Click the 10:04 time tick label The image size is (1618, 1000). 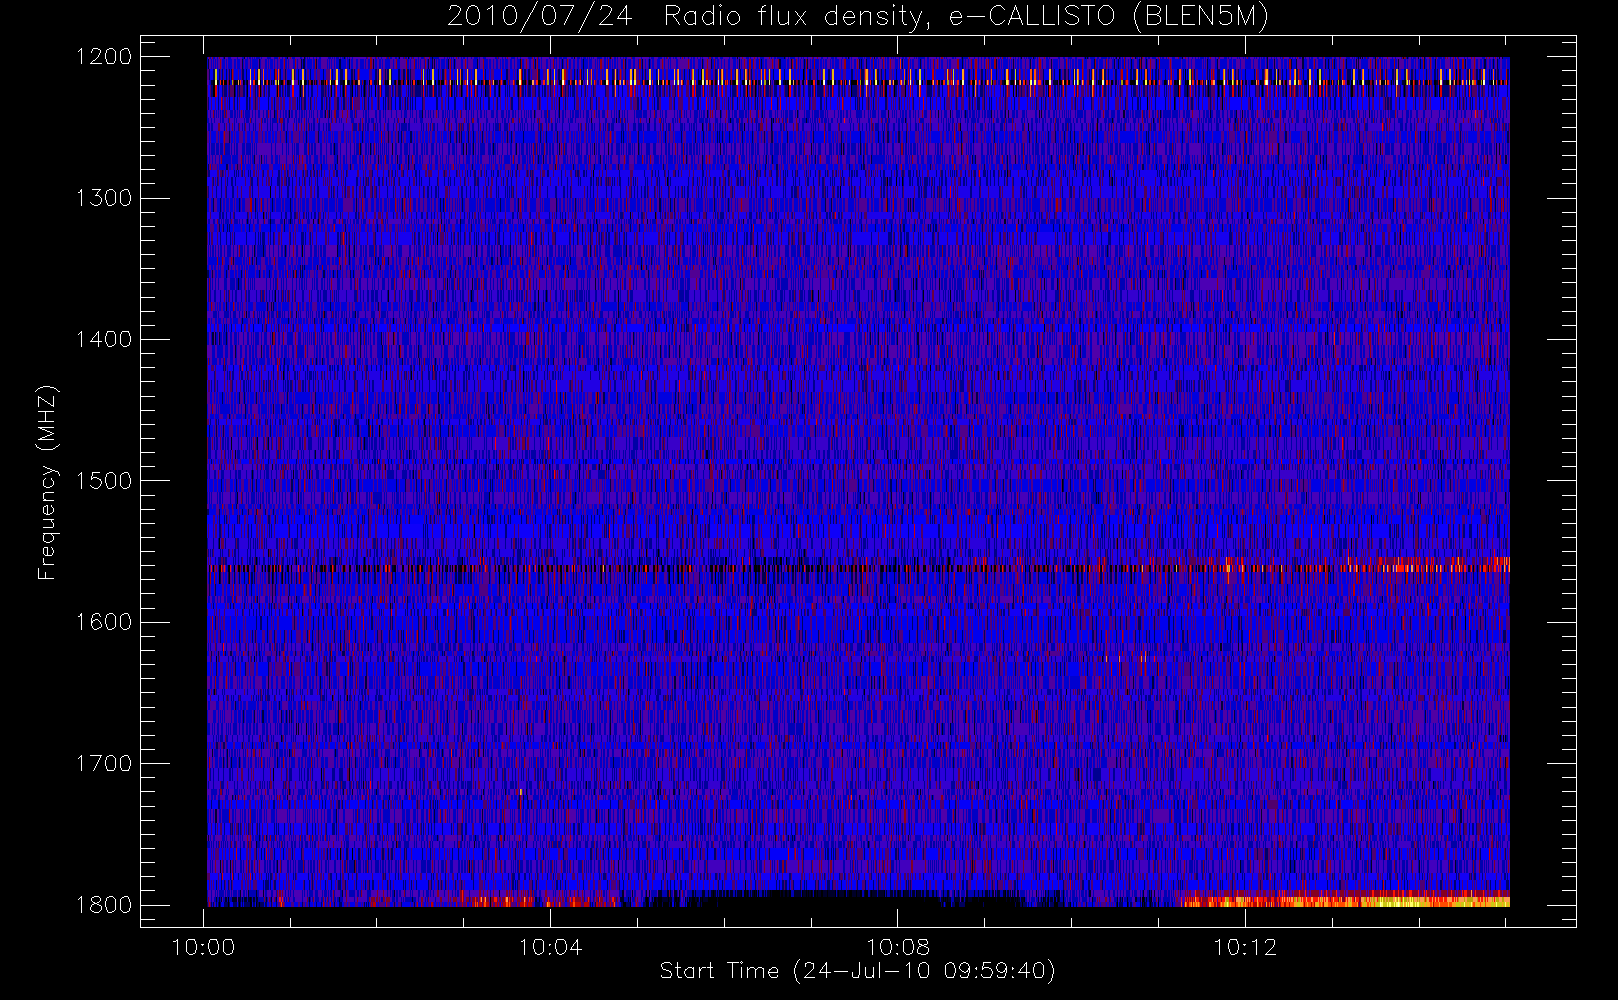[551, 947]
